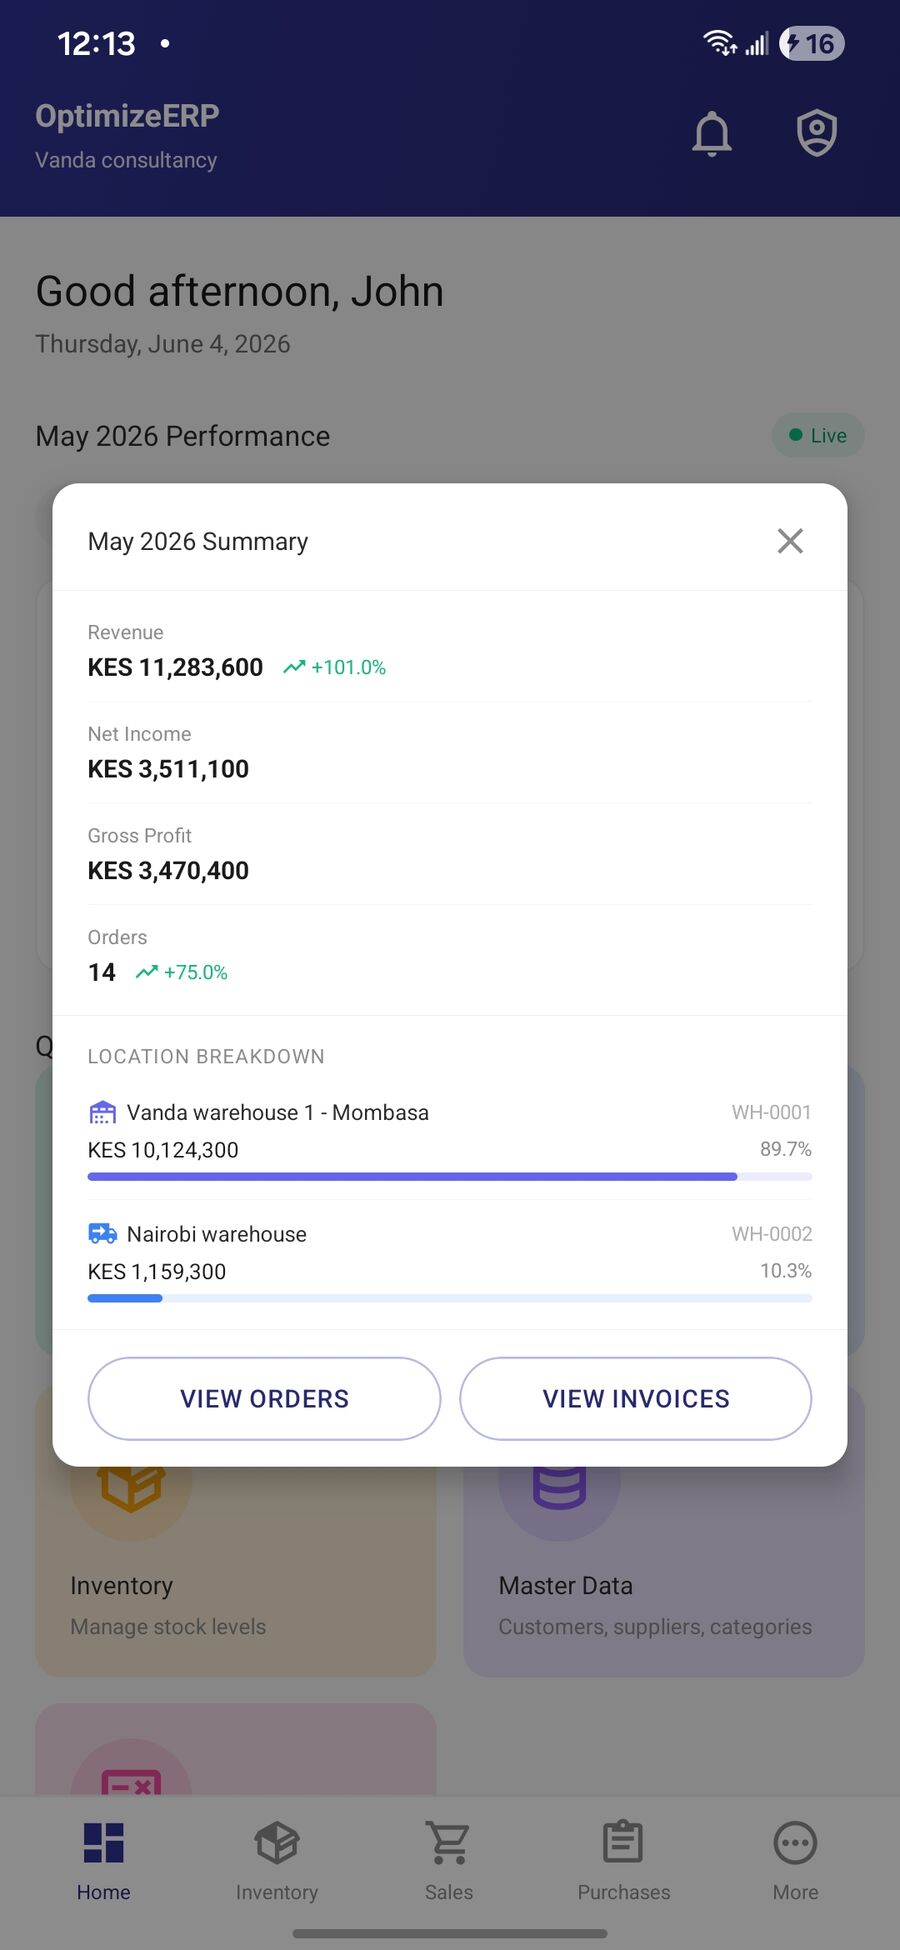Tap the Nairobi warehouse truck icon
The width and height of the screenshot is (900, 1950).
pos(103,1234)
